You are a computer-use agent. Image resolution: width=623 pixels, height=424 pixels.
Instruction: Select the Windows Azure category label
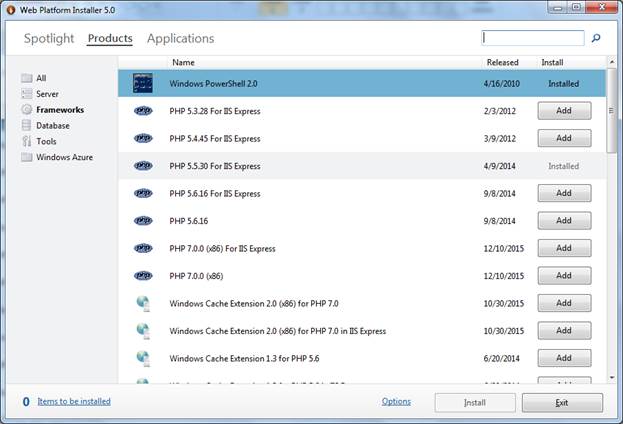64,157
